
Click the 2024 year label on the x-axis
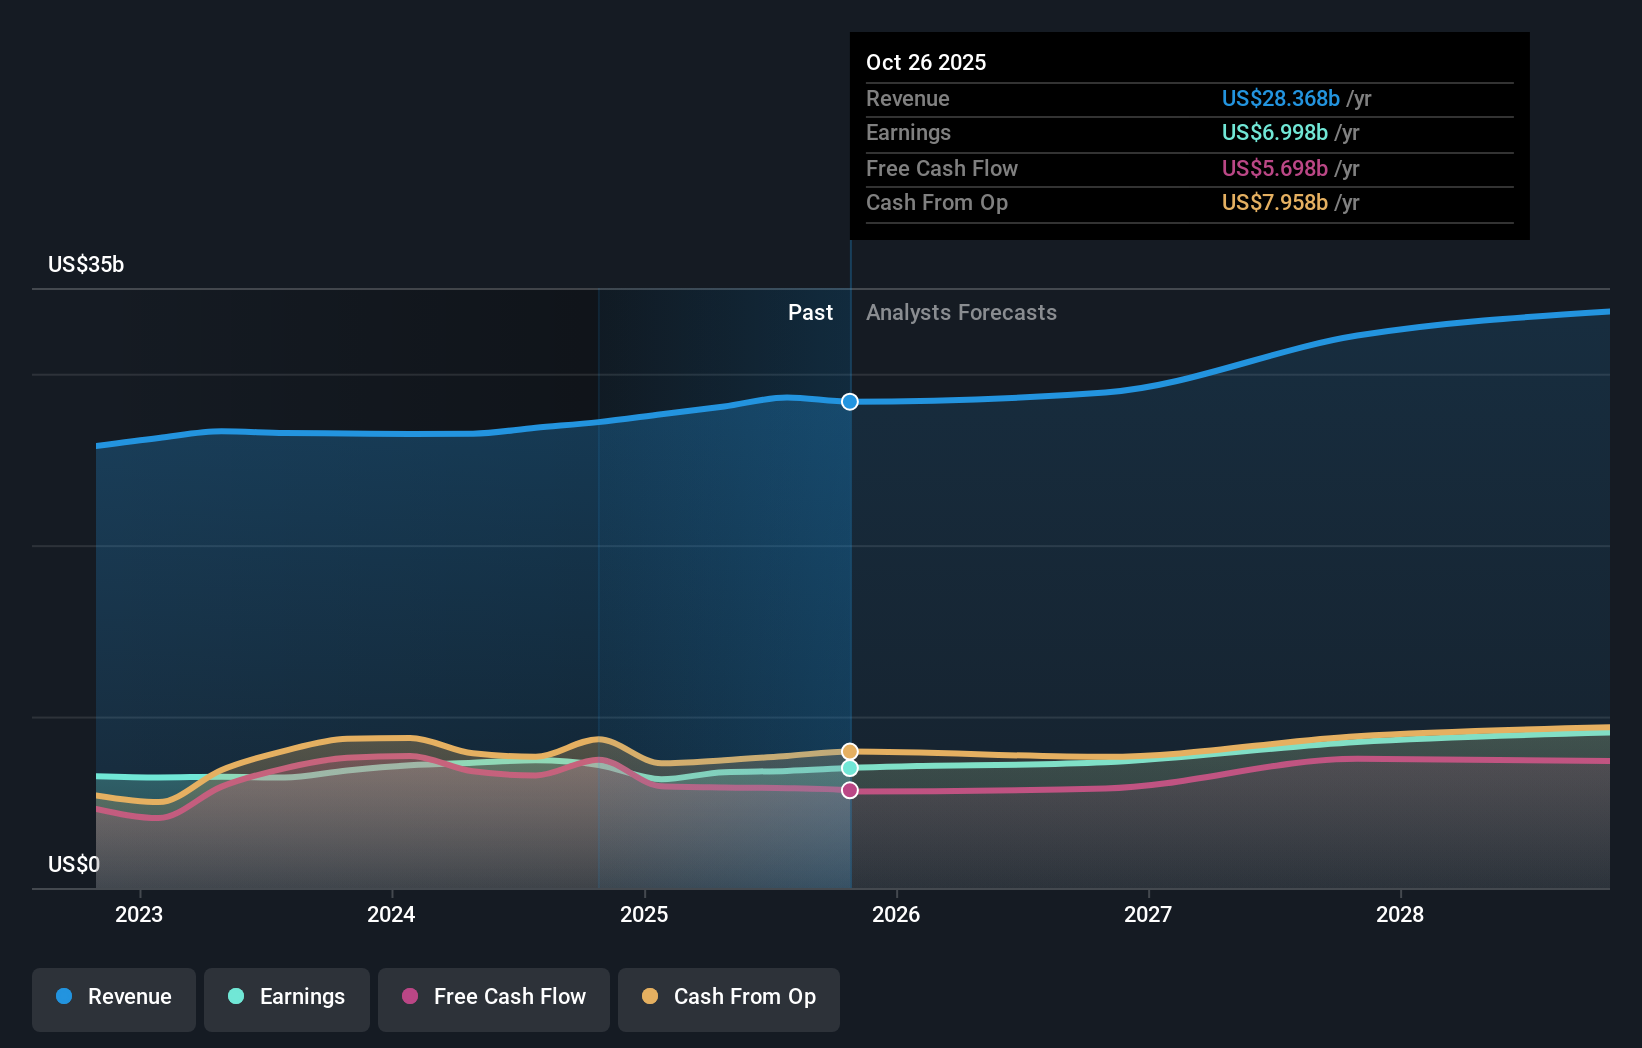point(391,913)
